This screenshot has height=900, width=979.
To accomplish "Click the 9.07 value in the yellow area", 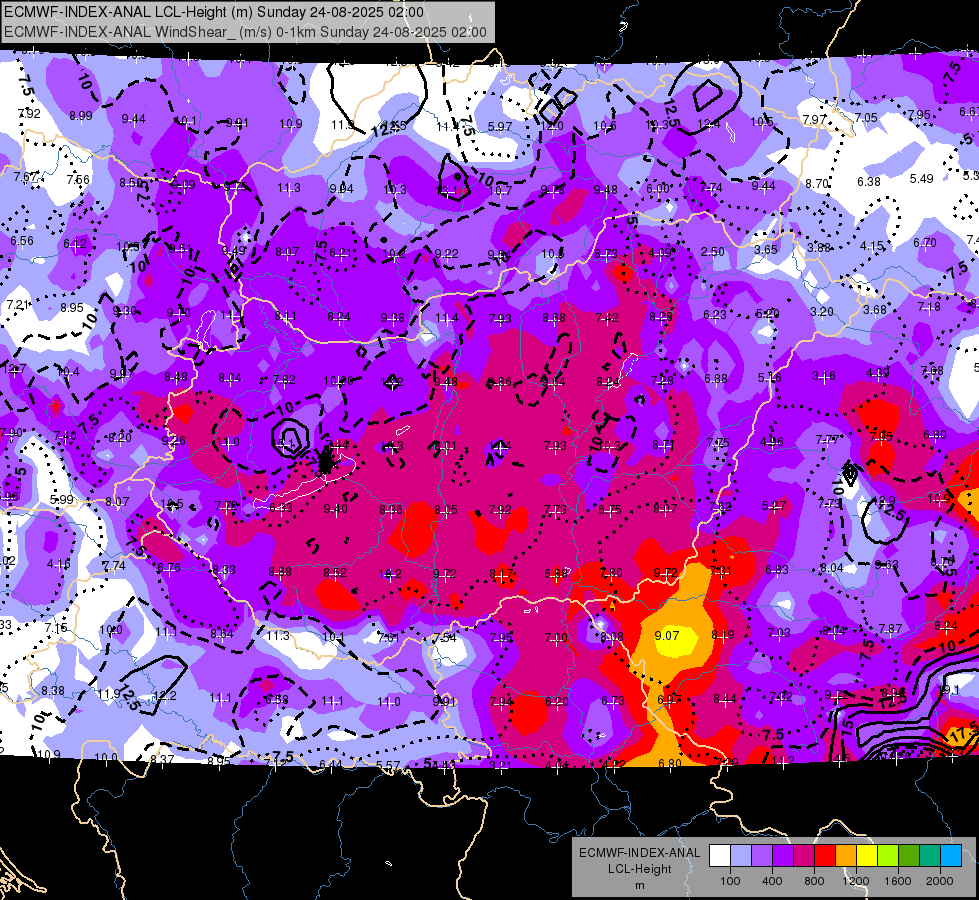I will 666,635.
